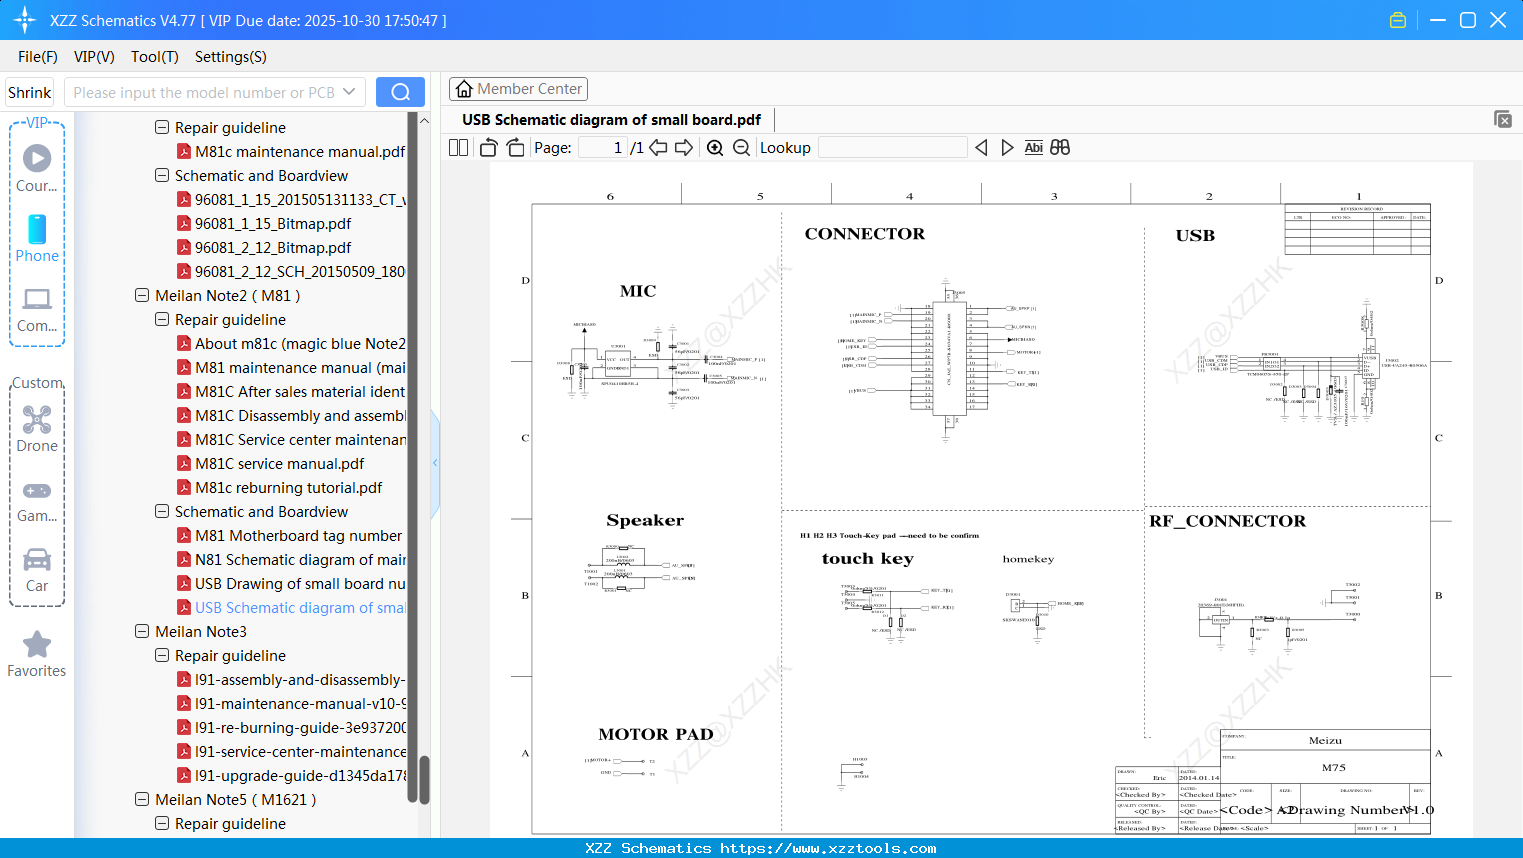Zoom in on the schematic page
The height and width of the screenshot is (858, 1523).
[x=715, y=147]
